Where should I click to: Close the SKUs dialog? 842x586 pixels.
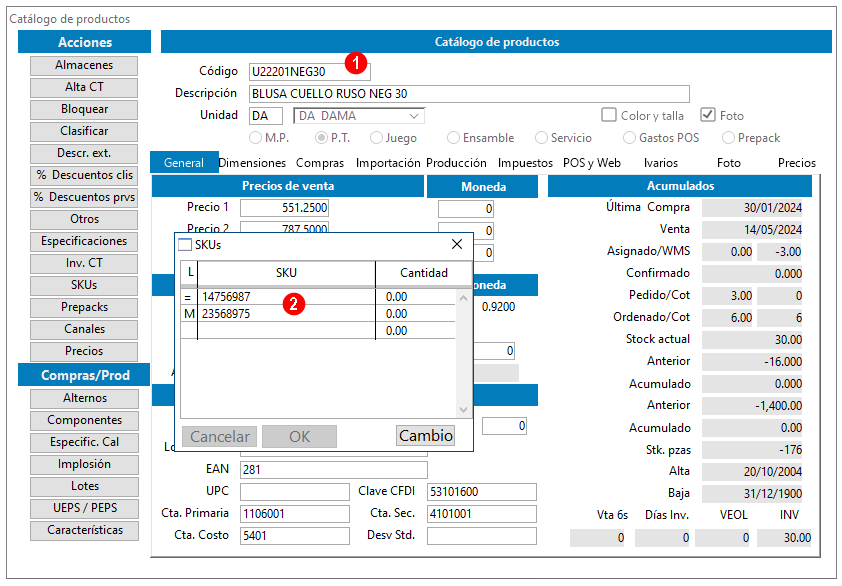[457, 244]
